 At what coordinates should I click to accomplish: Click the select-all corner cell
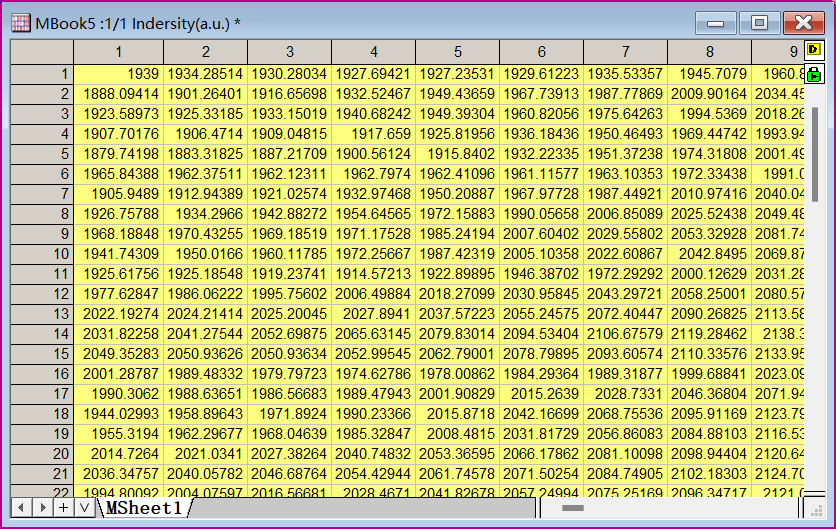41,52
